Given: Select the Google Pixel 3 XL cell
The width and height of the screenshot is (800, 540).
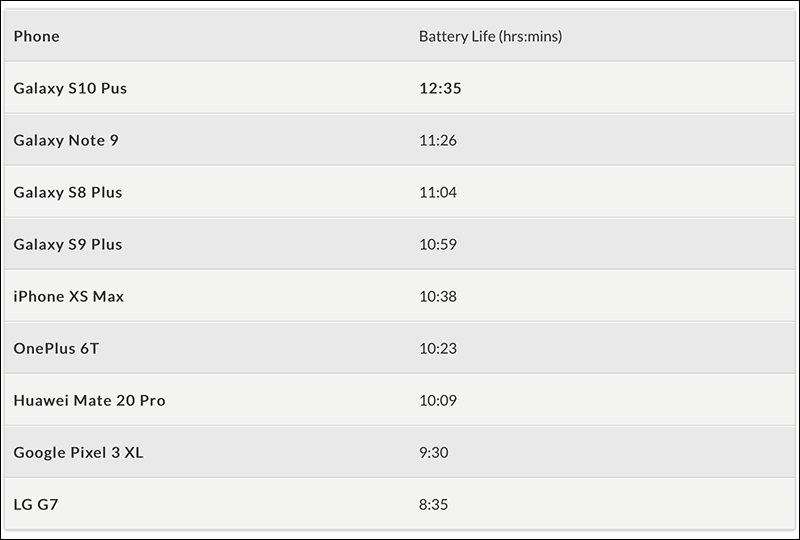Looking at the screenshot, I should (78, 453).
